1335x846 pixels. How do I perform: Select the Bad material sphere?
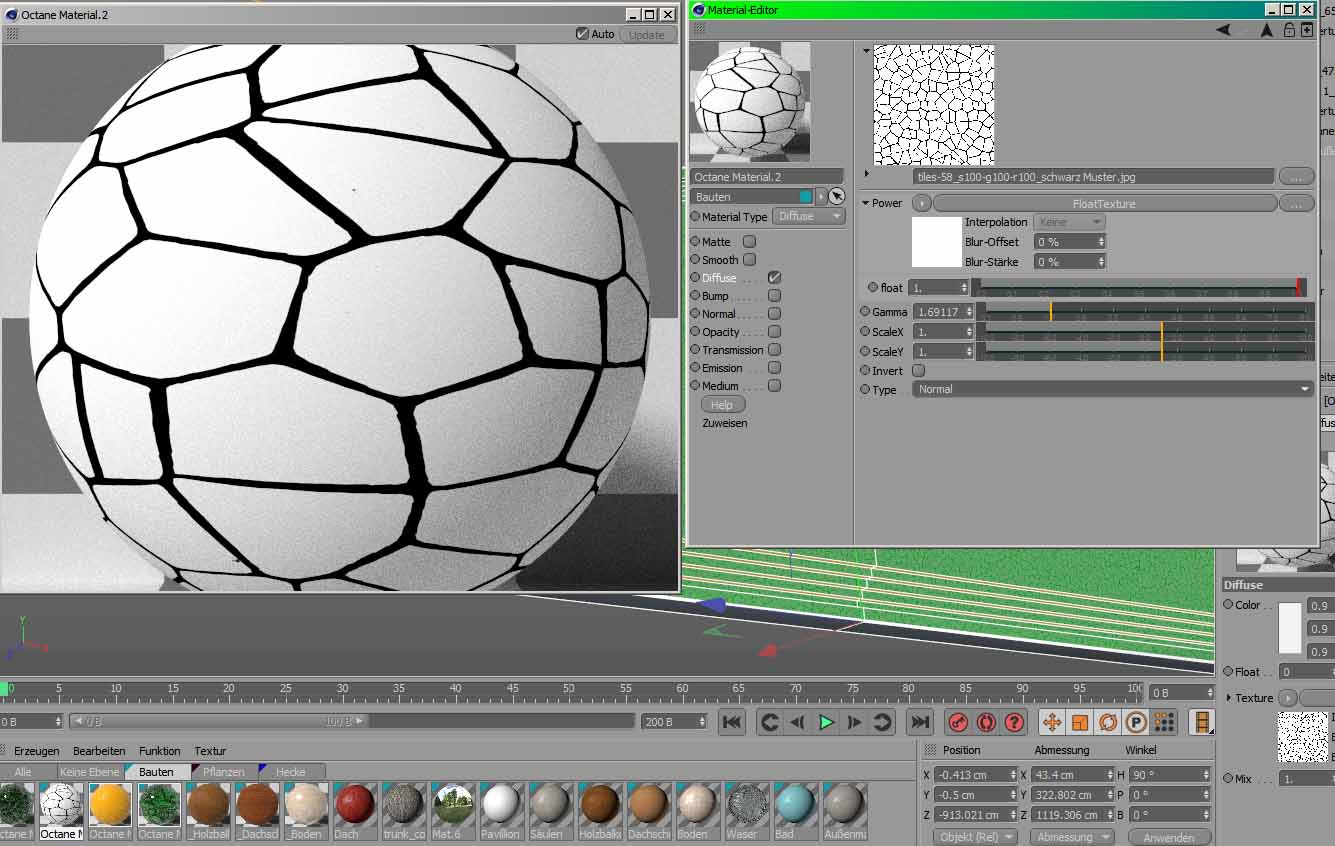795,804
